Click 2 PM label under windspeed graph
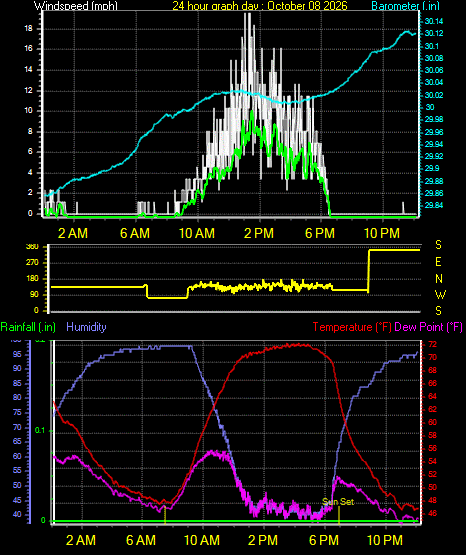 click(x=259, y=233)
